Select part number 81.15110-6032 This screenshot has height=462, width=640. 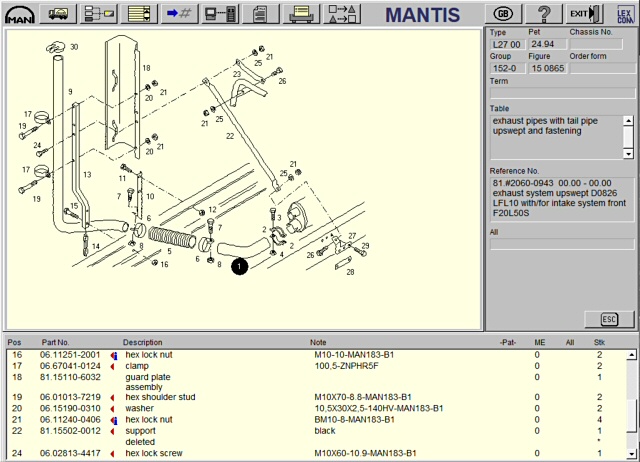(70, 377)
